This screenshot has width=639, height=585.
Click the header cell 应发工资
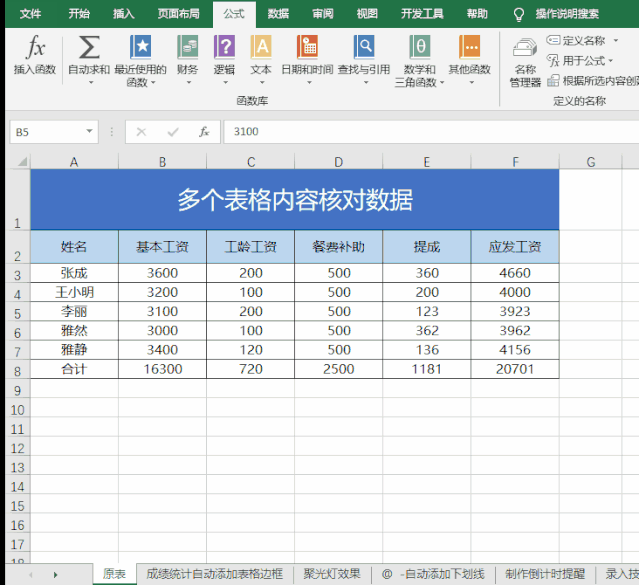click(515, 247)
